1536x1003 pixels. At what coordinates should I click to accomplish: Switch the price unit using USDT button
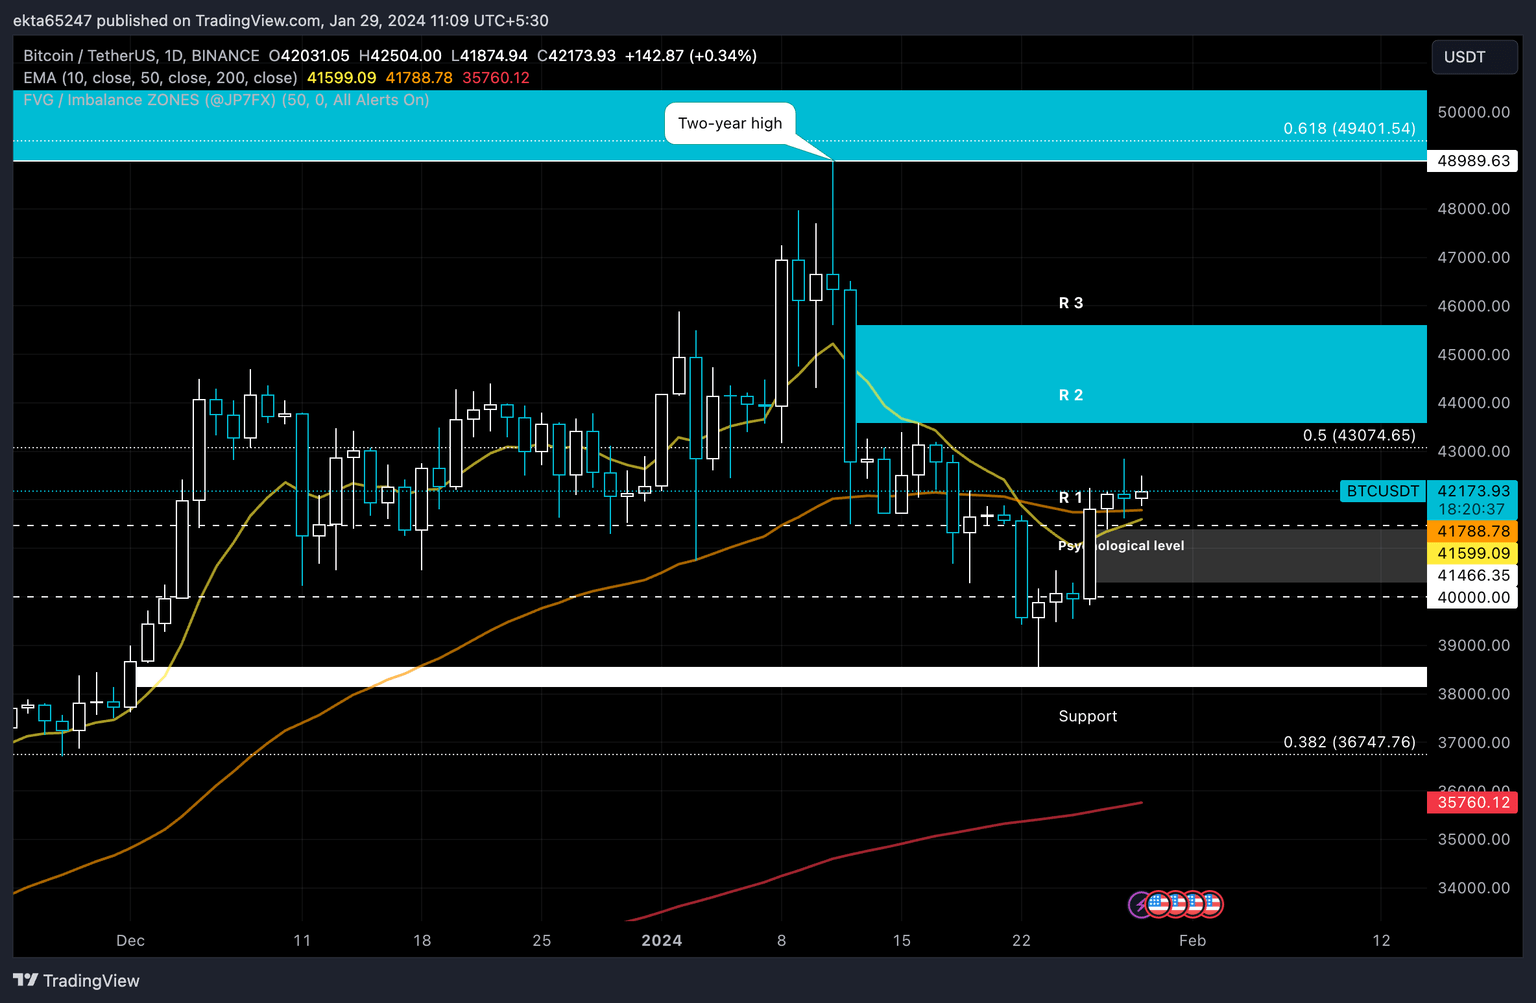coord(1474,57)
